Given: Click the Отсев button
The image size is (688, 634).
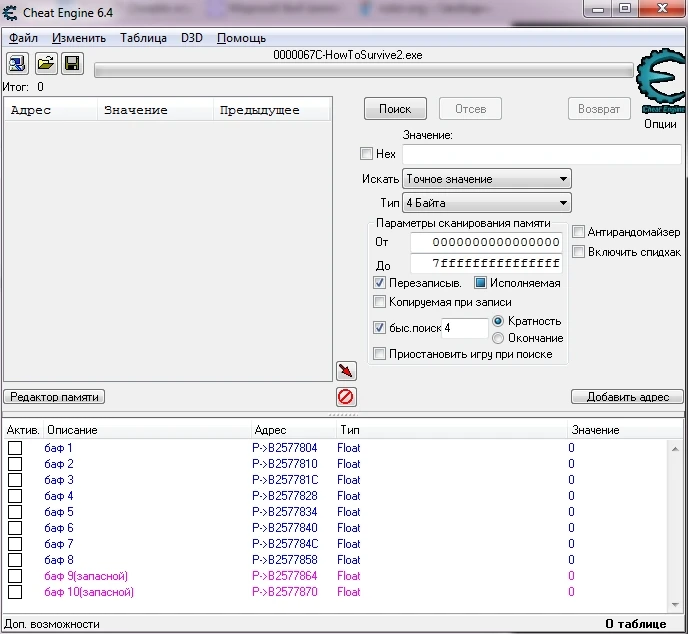Looking at the screenshot, I should point(470,109).
